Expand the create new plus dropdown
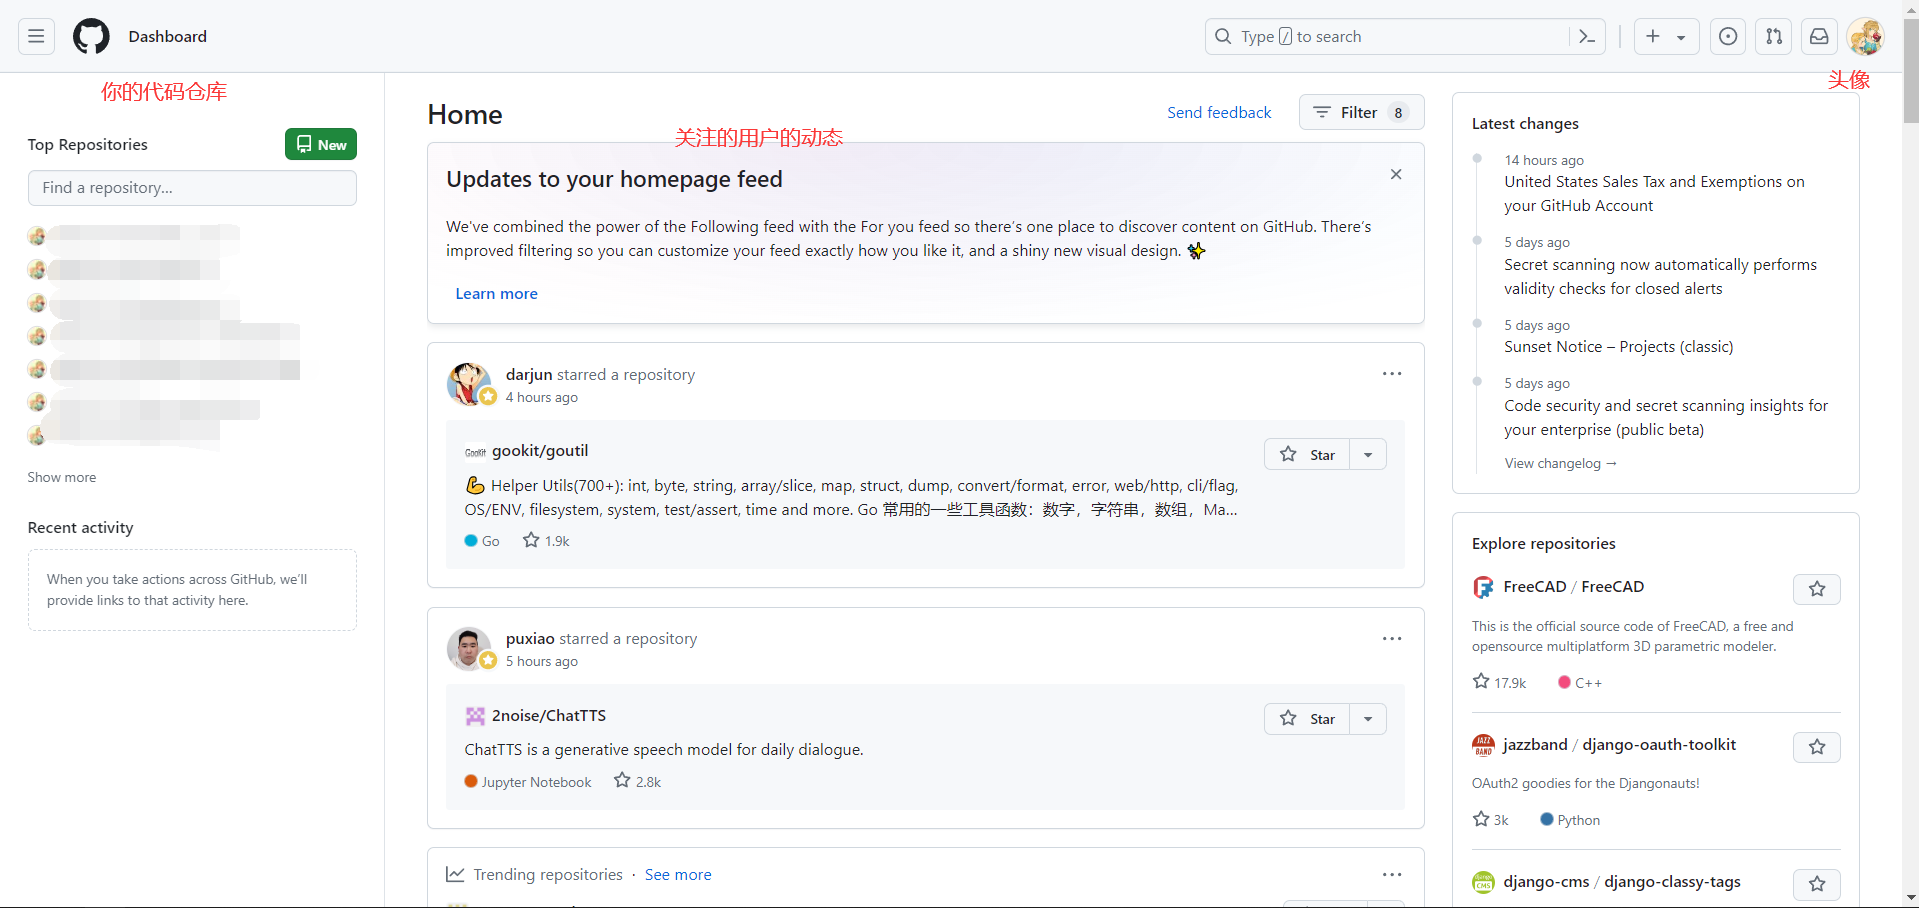 click(1666, 37)
